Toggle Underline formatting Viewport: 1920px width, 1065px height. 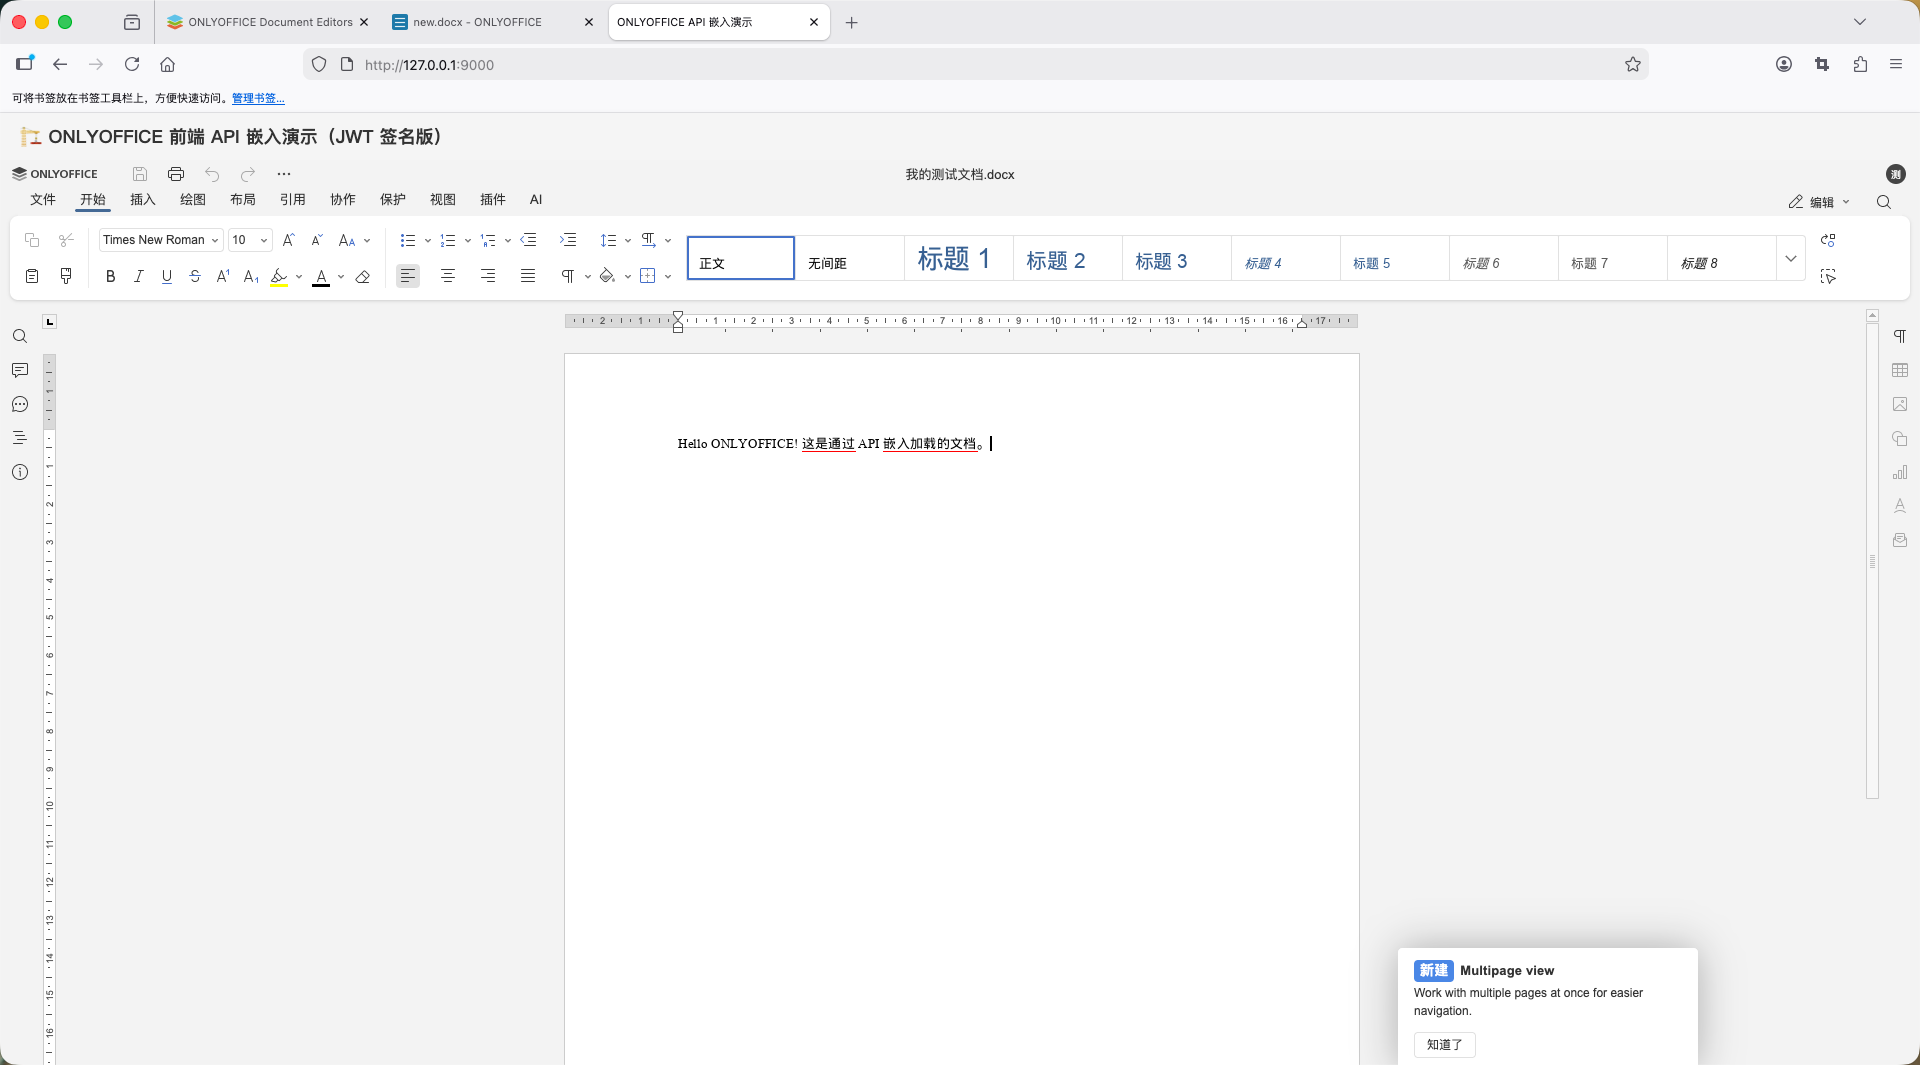point(167,277)
